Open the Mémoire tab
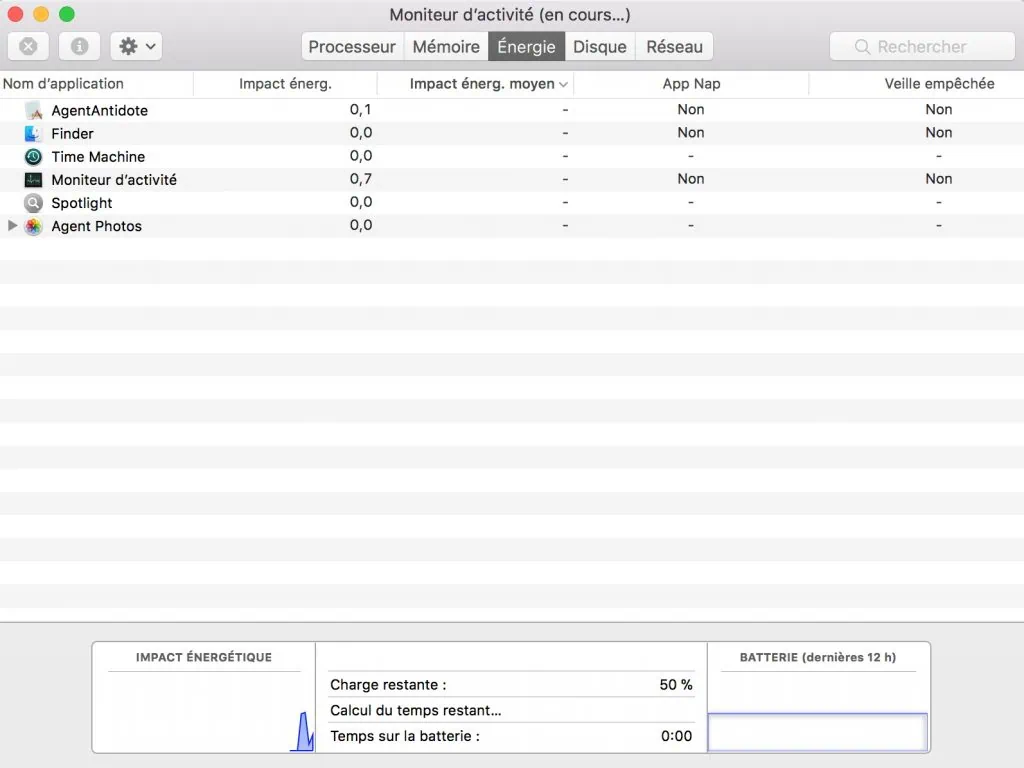This screenshot has width=1024, height=768. click(445, 46)
